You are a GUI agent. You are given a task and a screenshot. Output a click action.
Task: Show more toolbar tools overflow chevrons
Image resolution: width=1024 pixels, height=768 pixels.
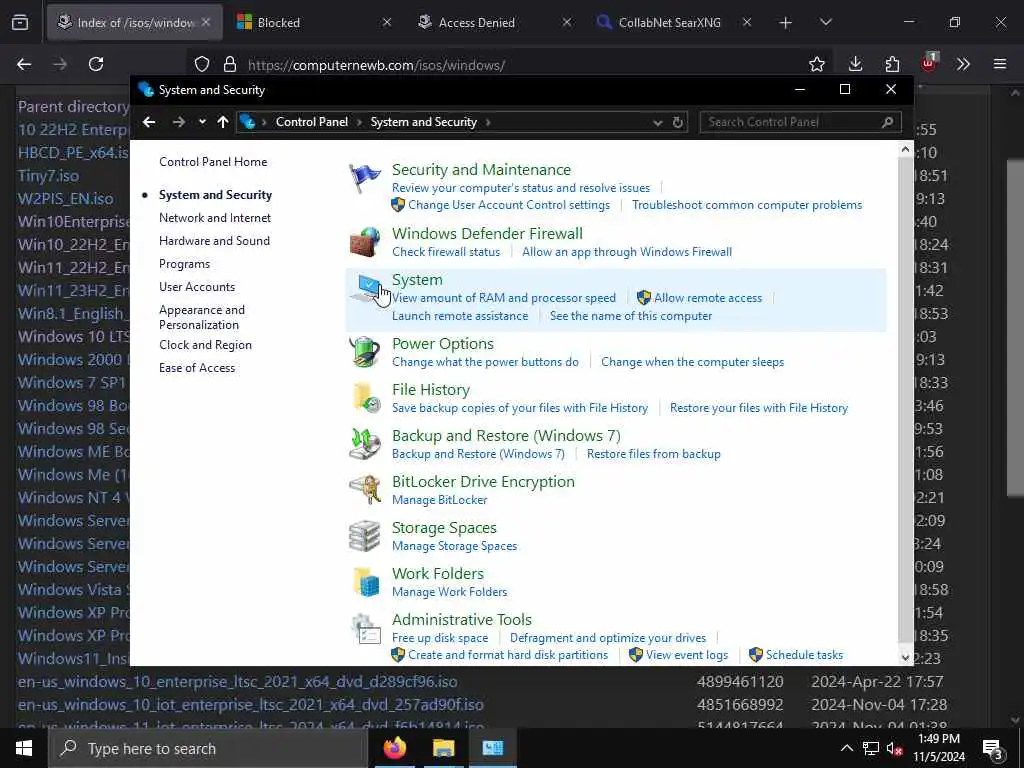[x=963, y=64]
